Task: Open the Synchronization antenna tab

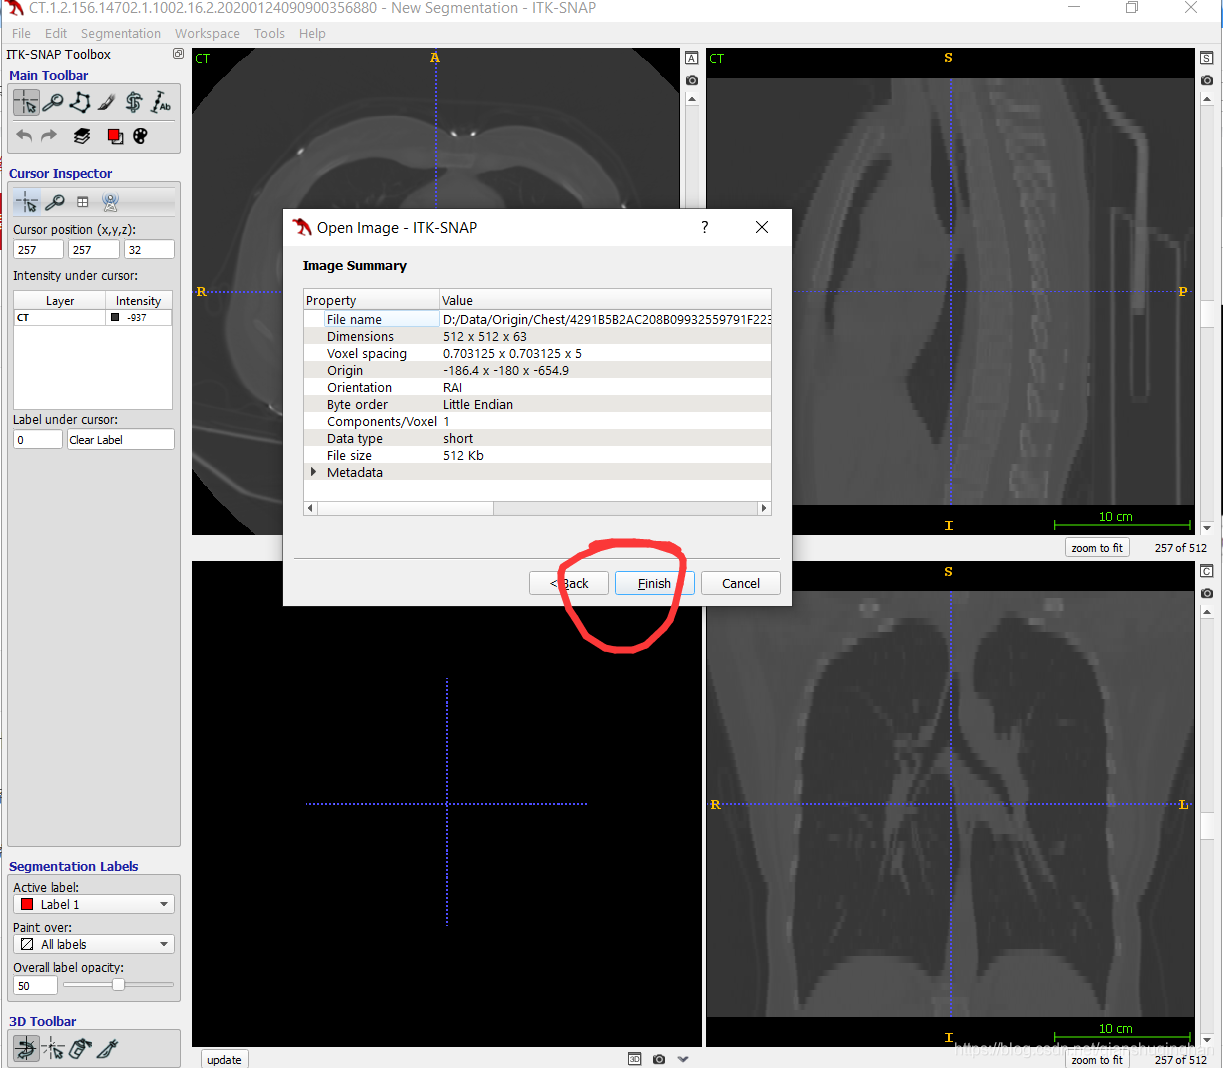Action: [x=111, y=202]
